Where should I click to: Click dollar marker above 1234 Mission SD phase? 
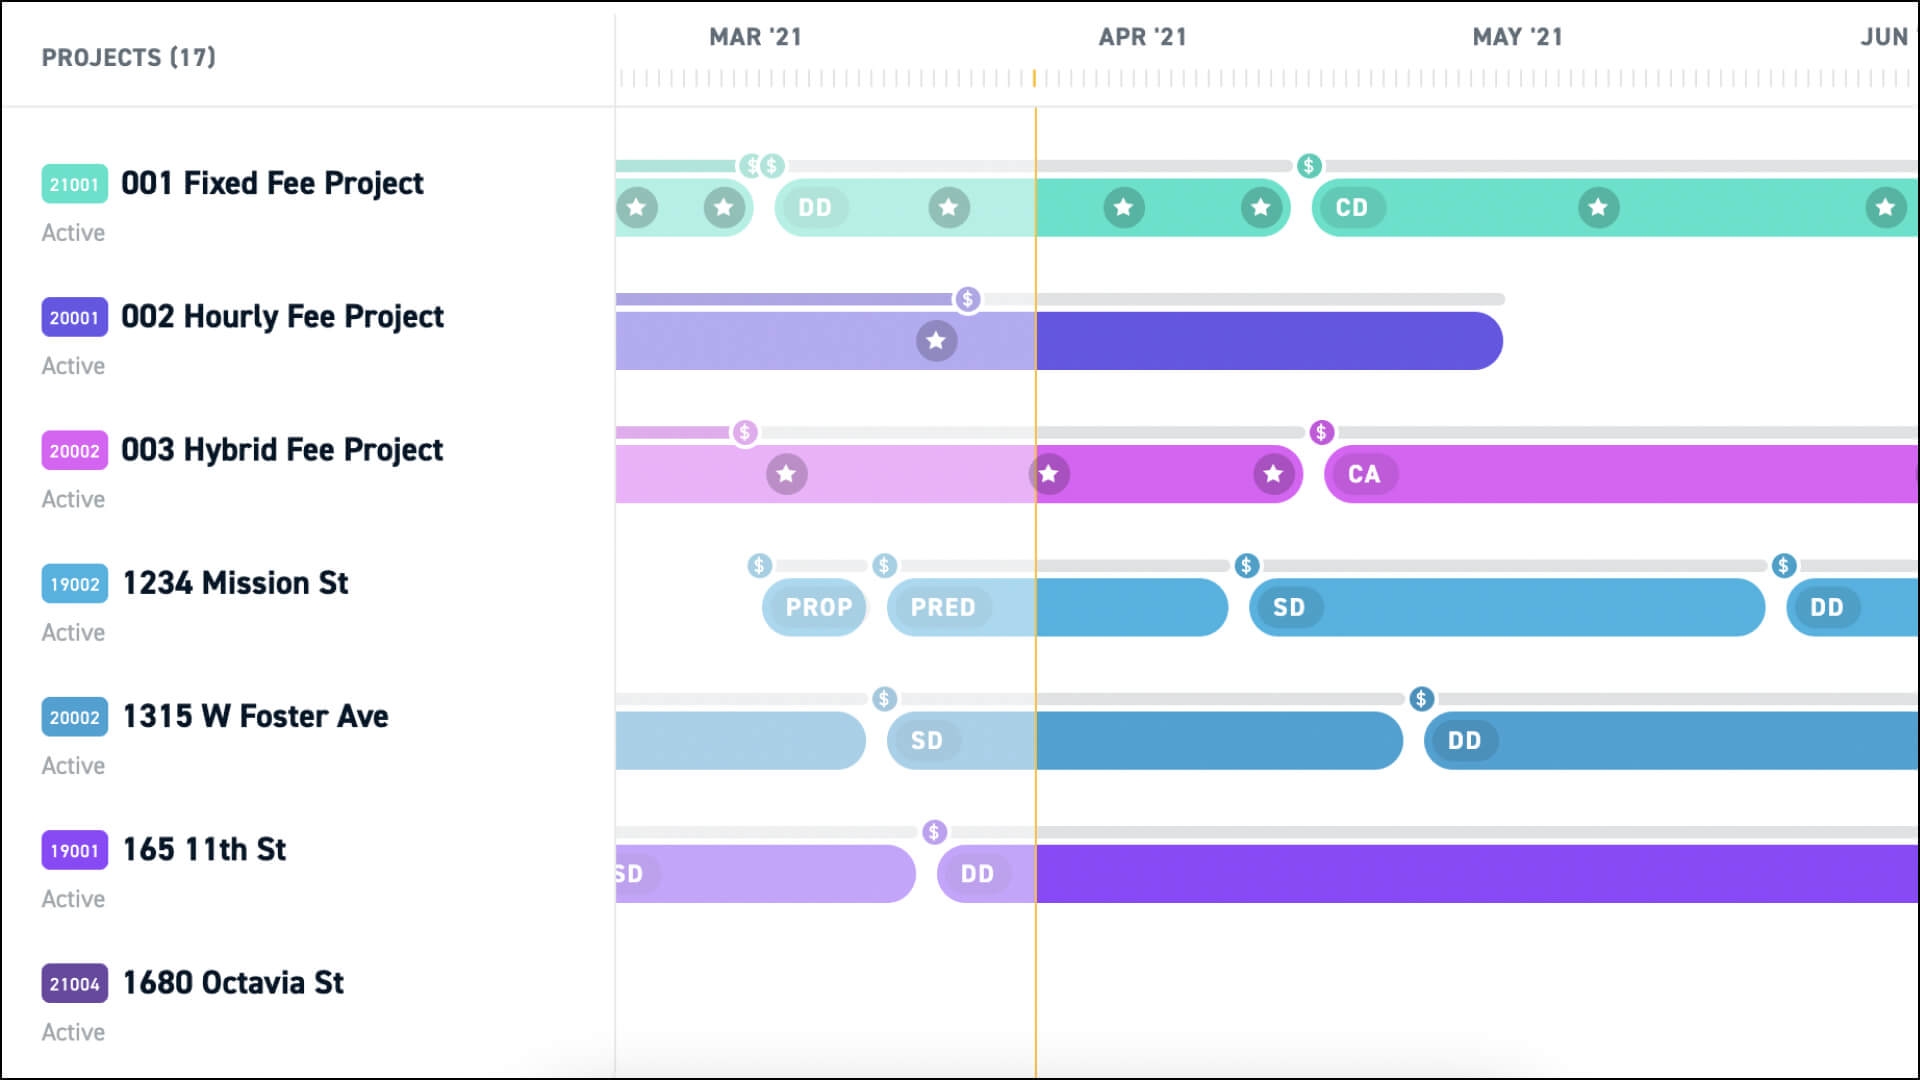[1246, 566]
